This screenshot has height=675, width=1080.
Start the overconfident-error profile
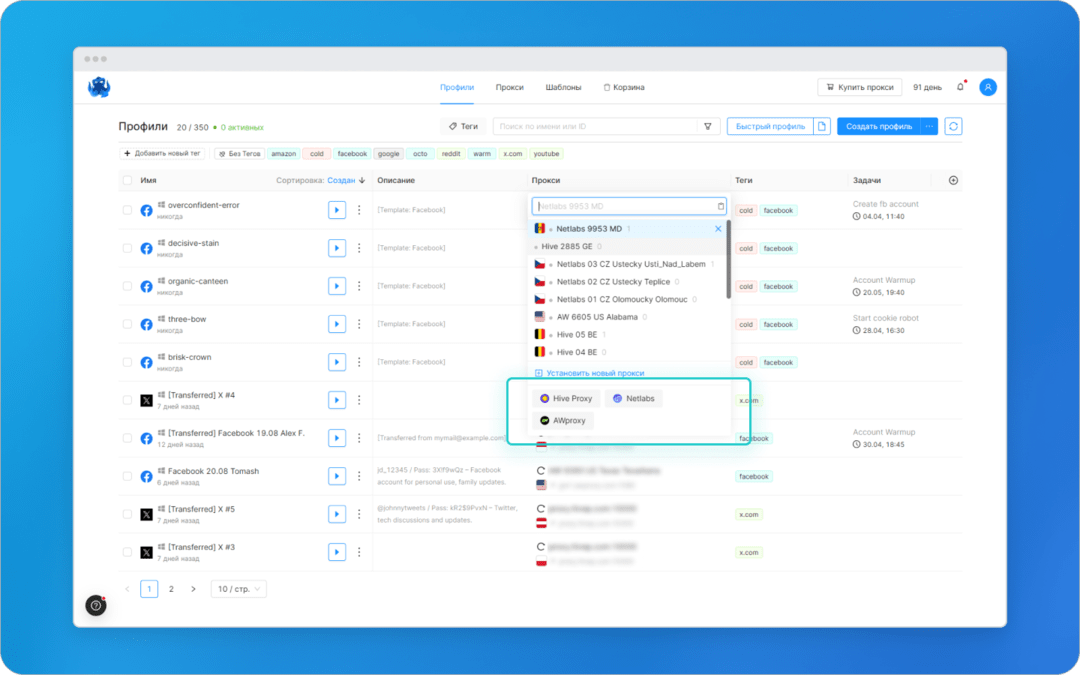pyautogui.click(x=337, y=210)
